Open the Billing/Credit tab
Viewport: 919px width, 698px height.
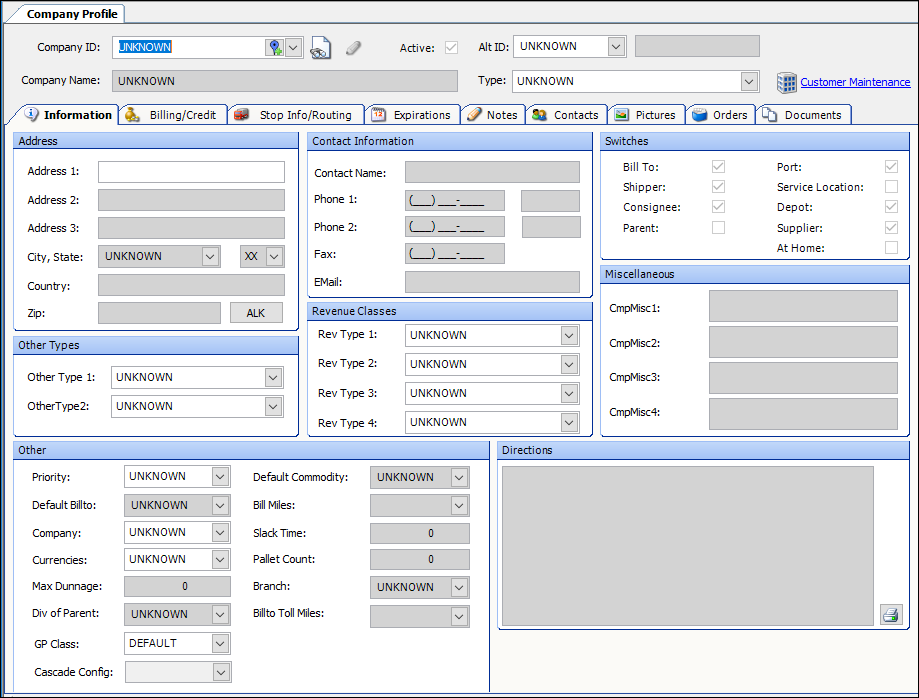coord(173,115)
